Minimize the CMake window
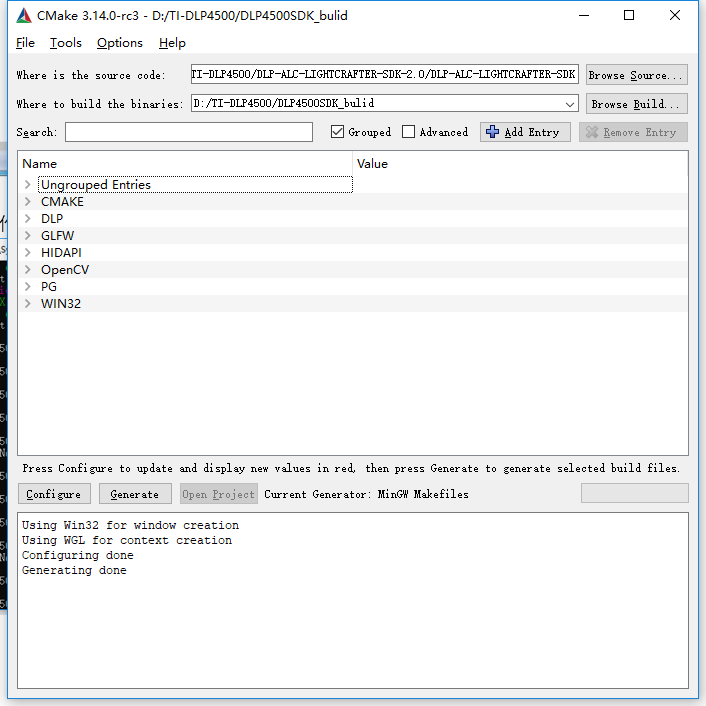The width and height of the screenshot is (706, 706). point(584,15)
